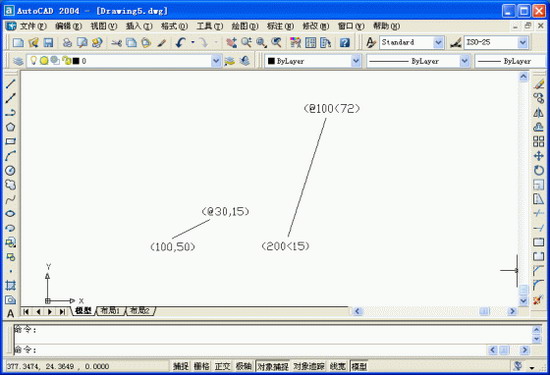The image size is (550, 375).
Task: Disable 对象捕捉 object snap toggle
Action: [x=273, y=367]
